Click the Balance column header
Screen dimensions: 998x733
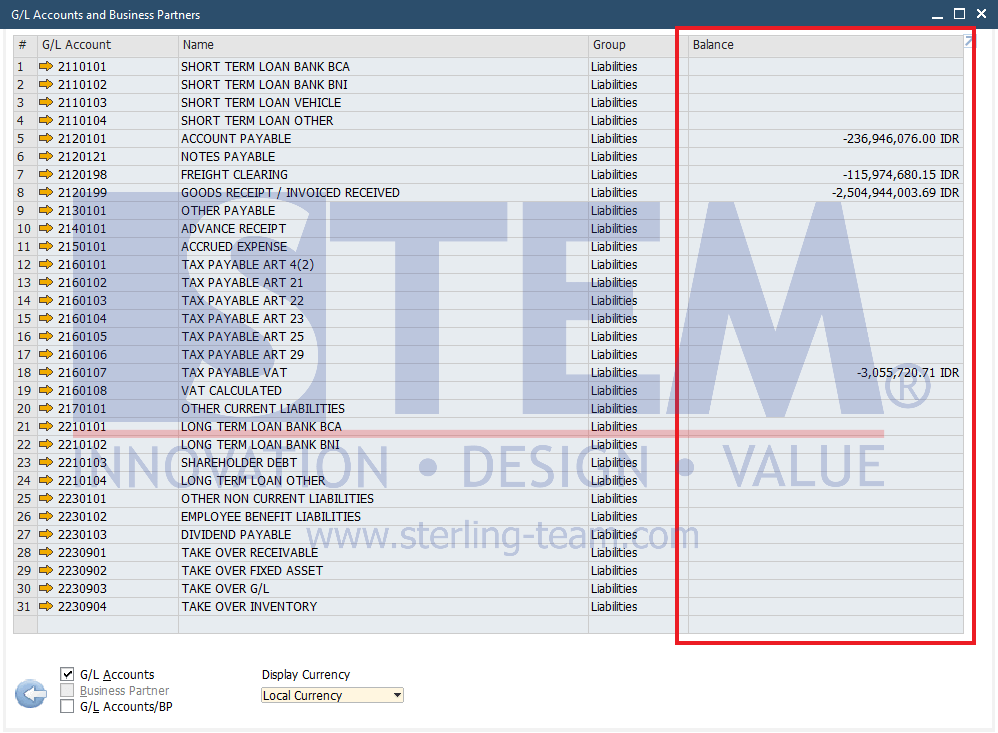pos(826,45)
